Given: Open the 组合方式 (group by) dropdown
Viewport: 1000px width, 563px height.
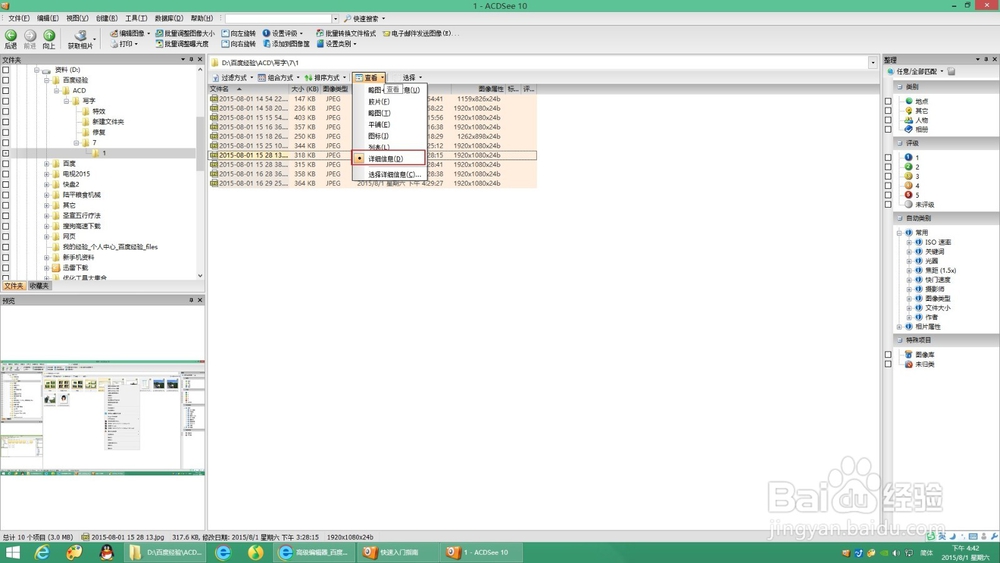Looking at the screenshot, I should (279, 78).
